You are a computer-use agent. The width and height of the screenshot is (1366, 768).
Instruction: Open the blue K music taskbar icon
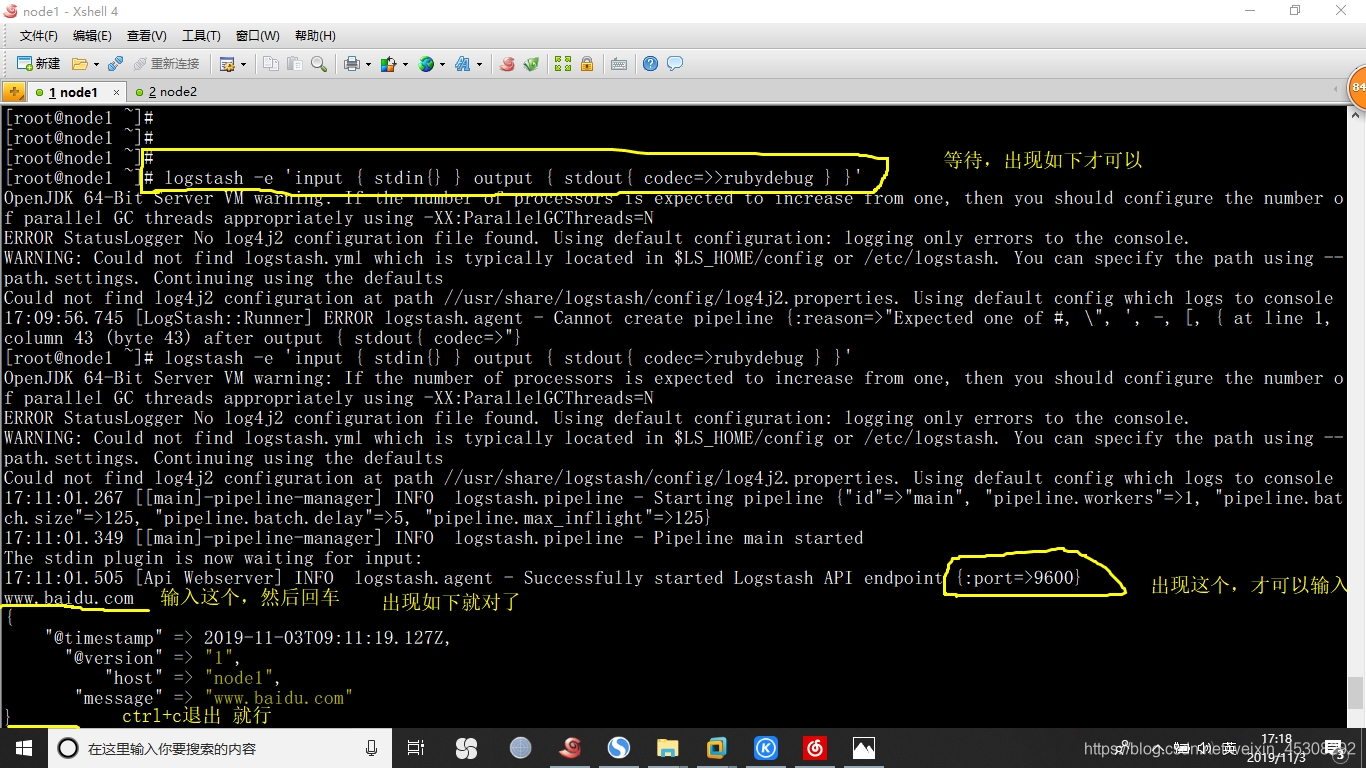pyautogui.click(x=766, y=748)
